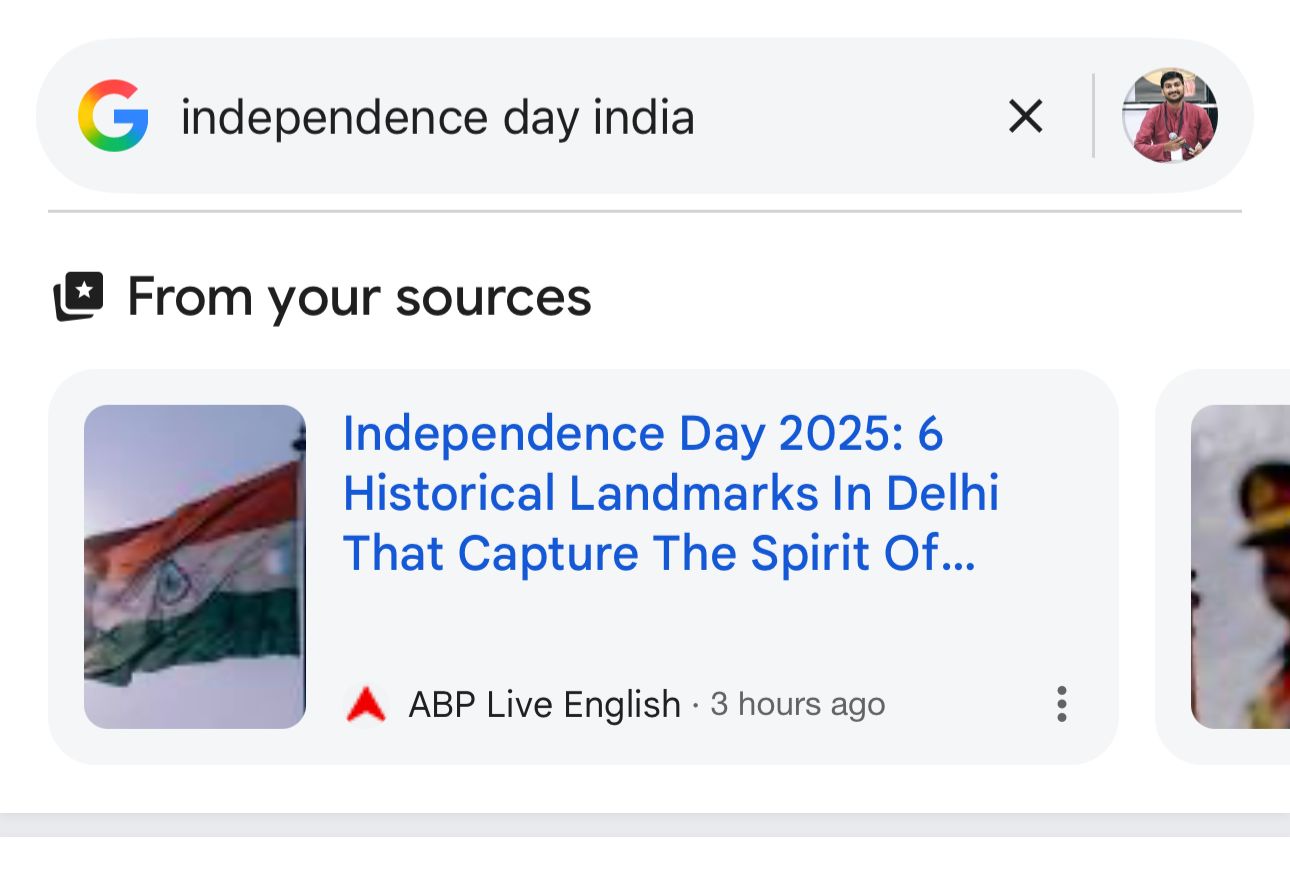Viewport: 1290px width, 883px height.
Task: Click "Historical Landmarks In Delhi" headline line
Action: click(671, 494)
